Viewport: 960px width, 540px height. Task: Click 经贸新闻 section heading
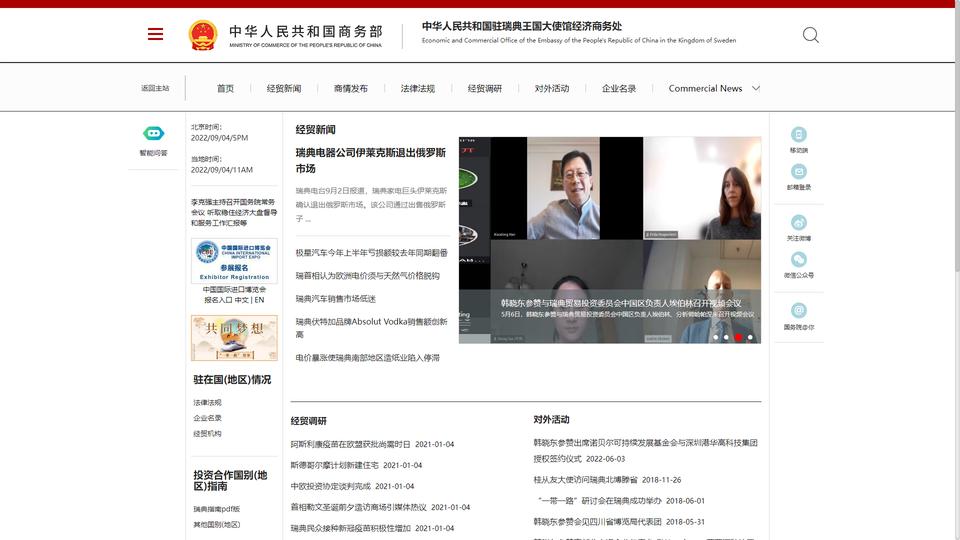tap(315, 130)
